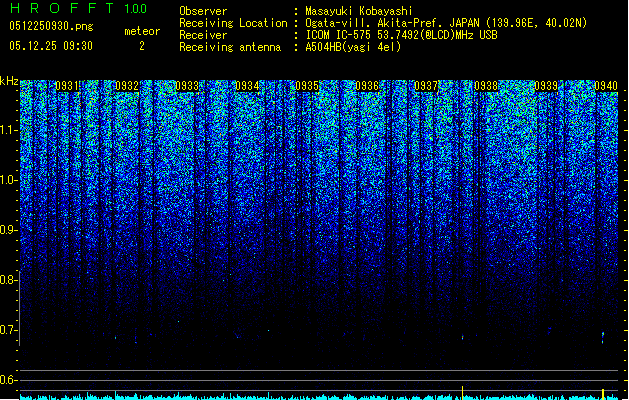This screenshot has height=400, width=629.
Task: Click the 'Receiver' field label
Action: (x=203, y=35)
